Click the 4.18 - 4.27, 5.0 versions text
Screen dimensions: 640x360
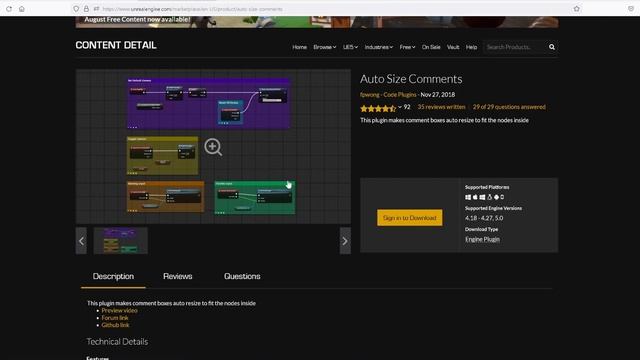point(484,218)
